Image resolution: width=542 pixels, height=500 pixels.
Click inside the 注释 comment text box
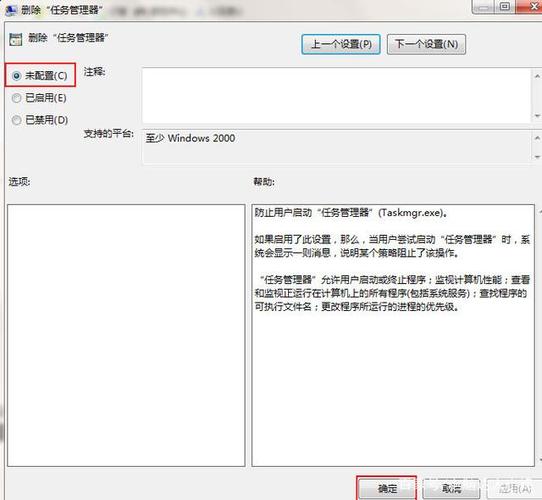336,95
